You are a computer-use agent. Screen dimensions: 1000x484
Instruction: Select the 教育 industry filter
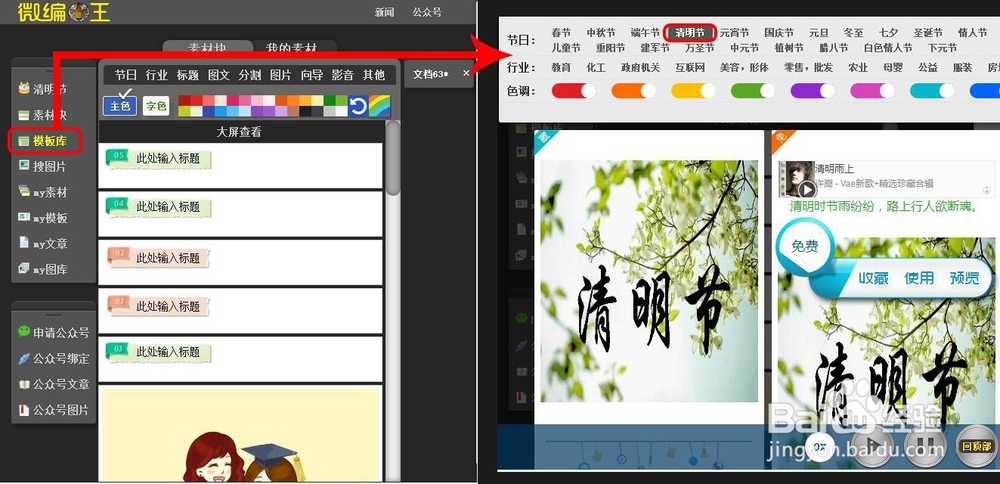[561, 67]
